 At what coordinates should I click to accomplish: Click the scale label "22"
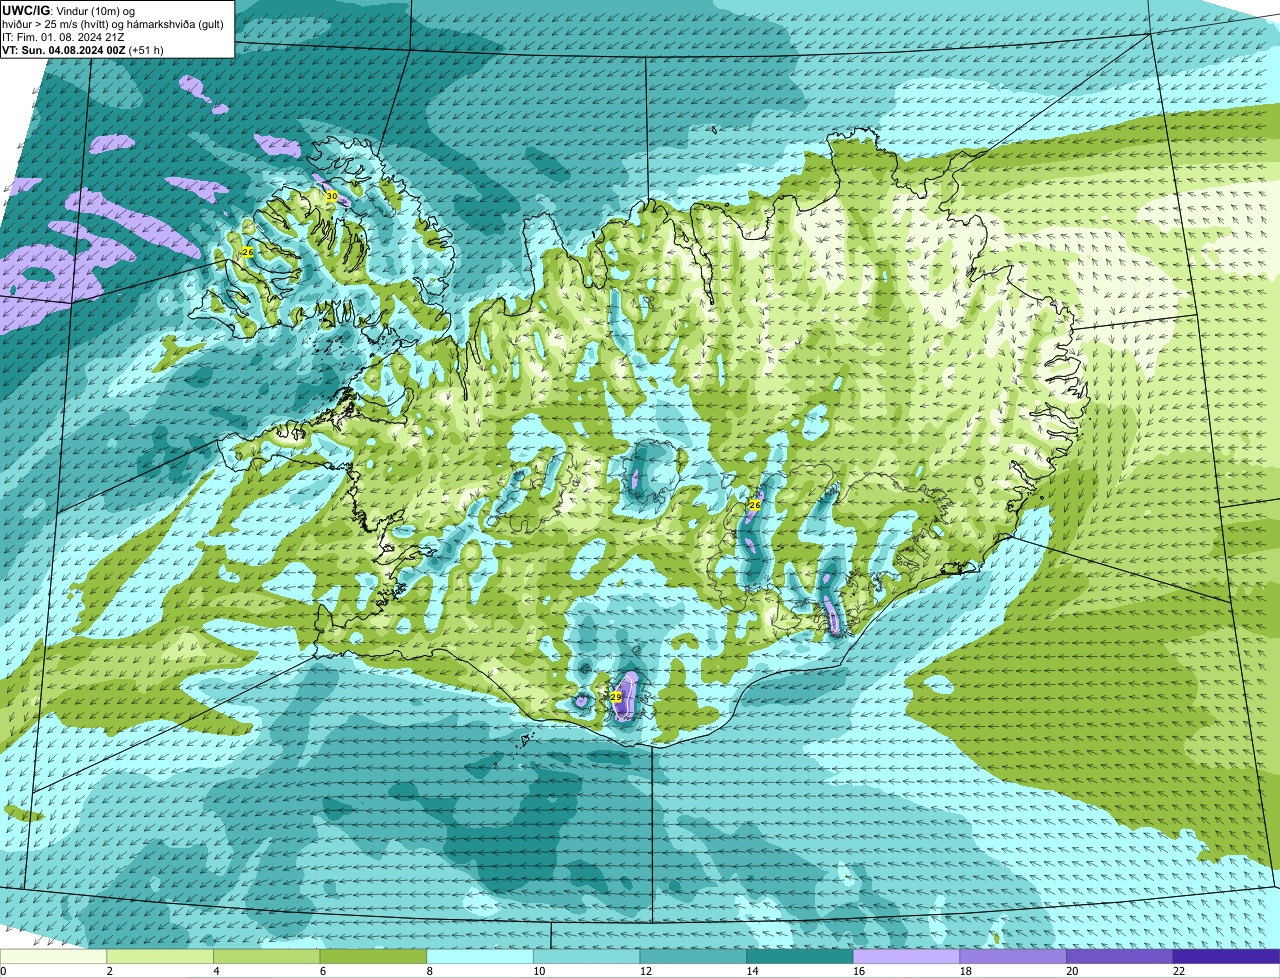pyautogui.click(x=1179, y=971)
